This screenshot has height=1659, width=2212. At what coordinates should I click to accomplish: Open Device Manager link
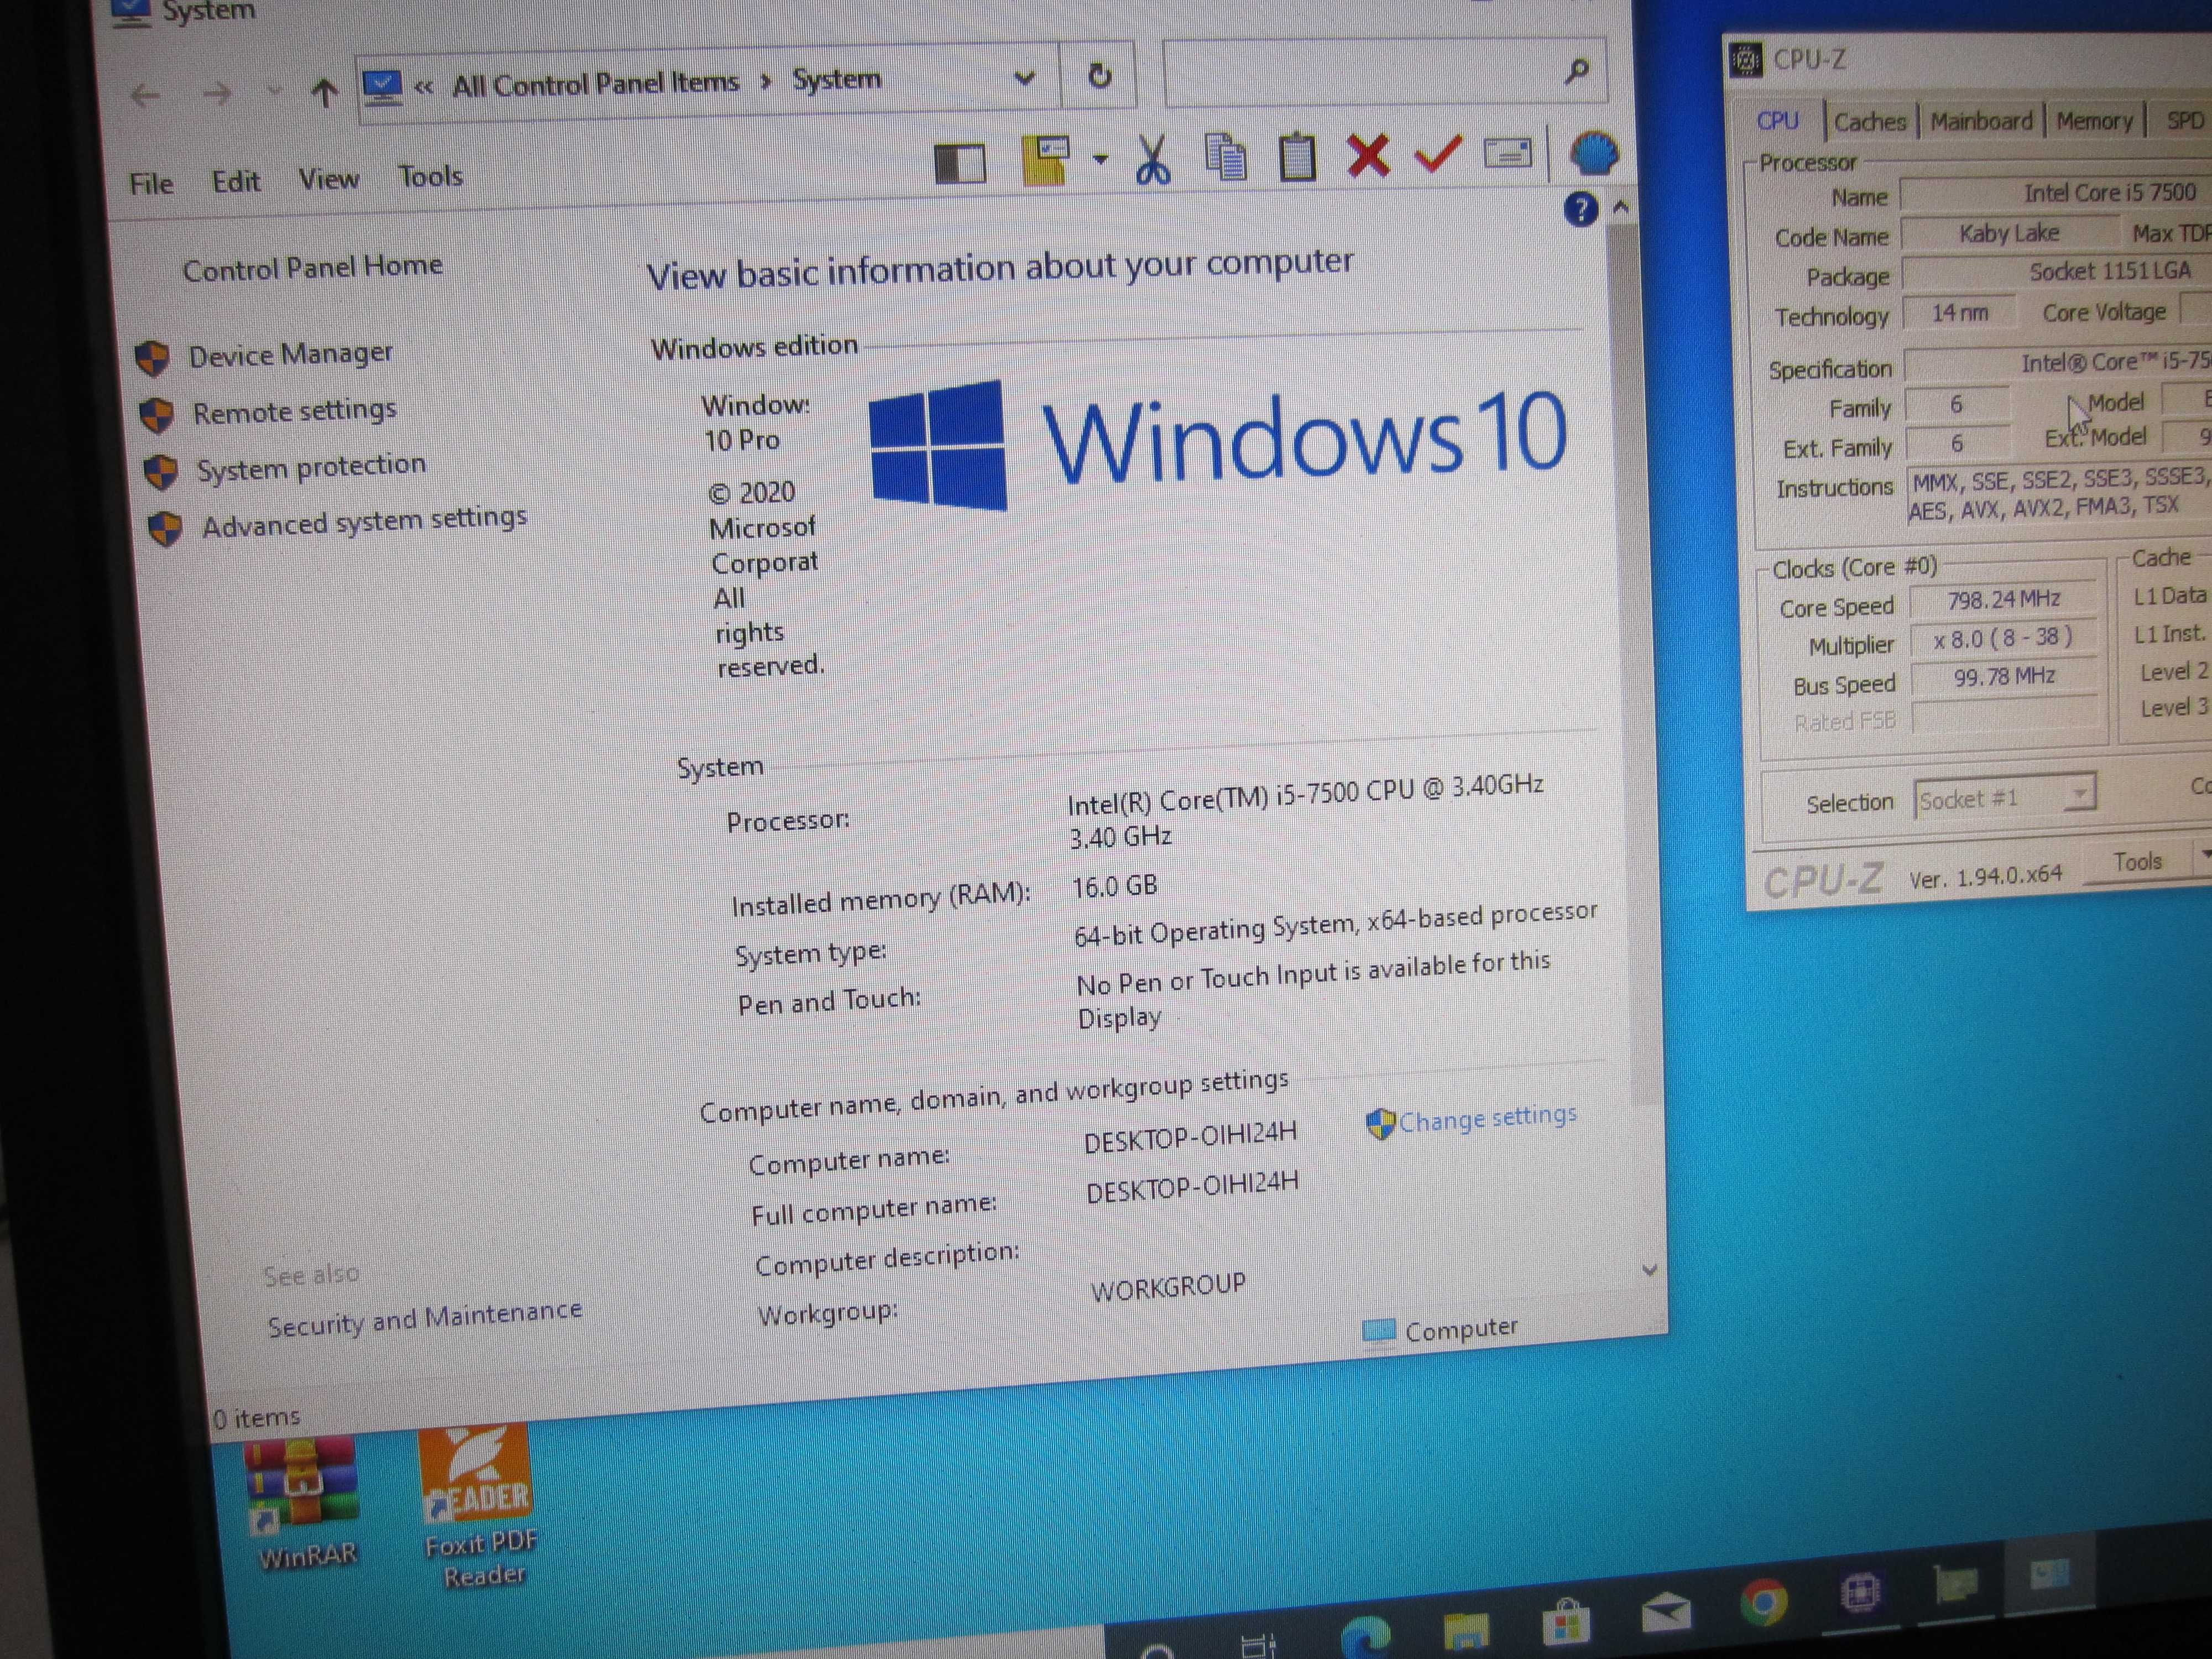tap(291, 354)
